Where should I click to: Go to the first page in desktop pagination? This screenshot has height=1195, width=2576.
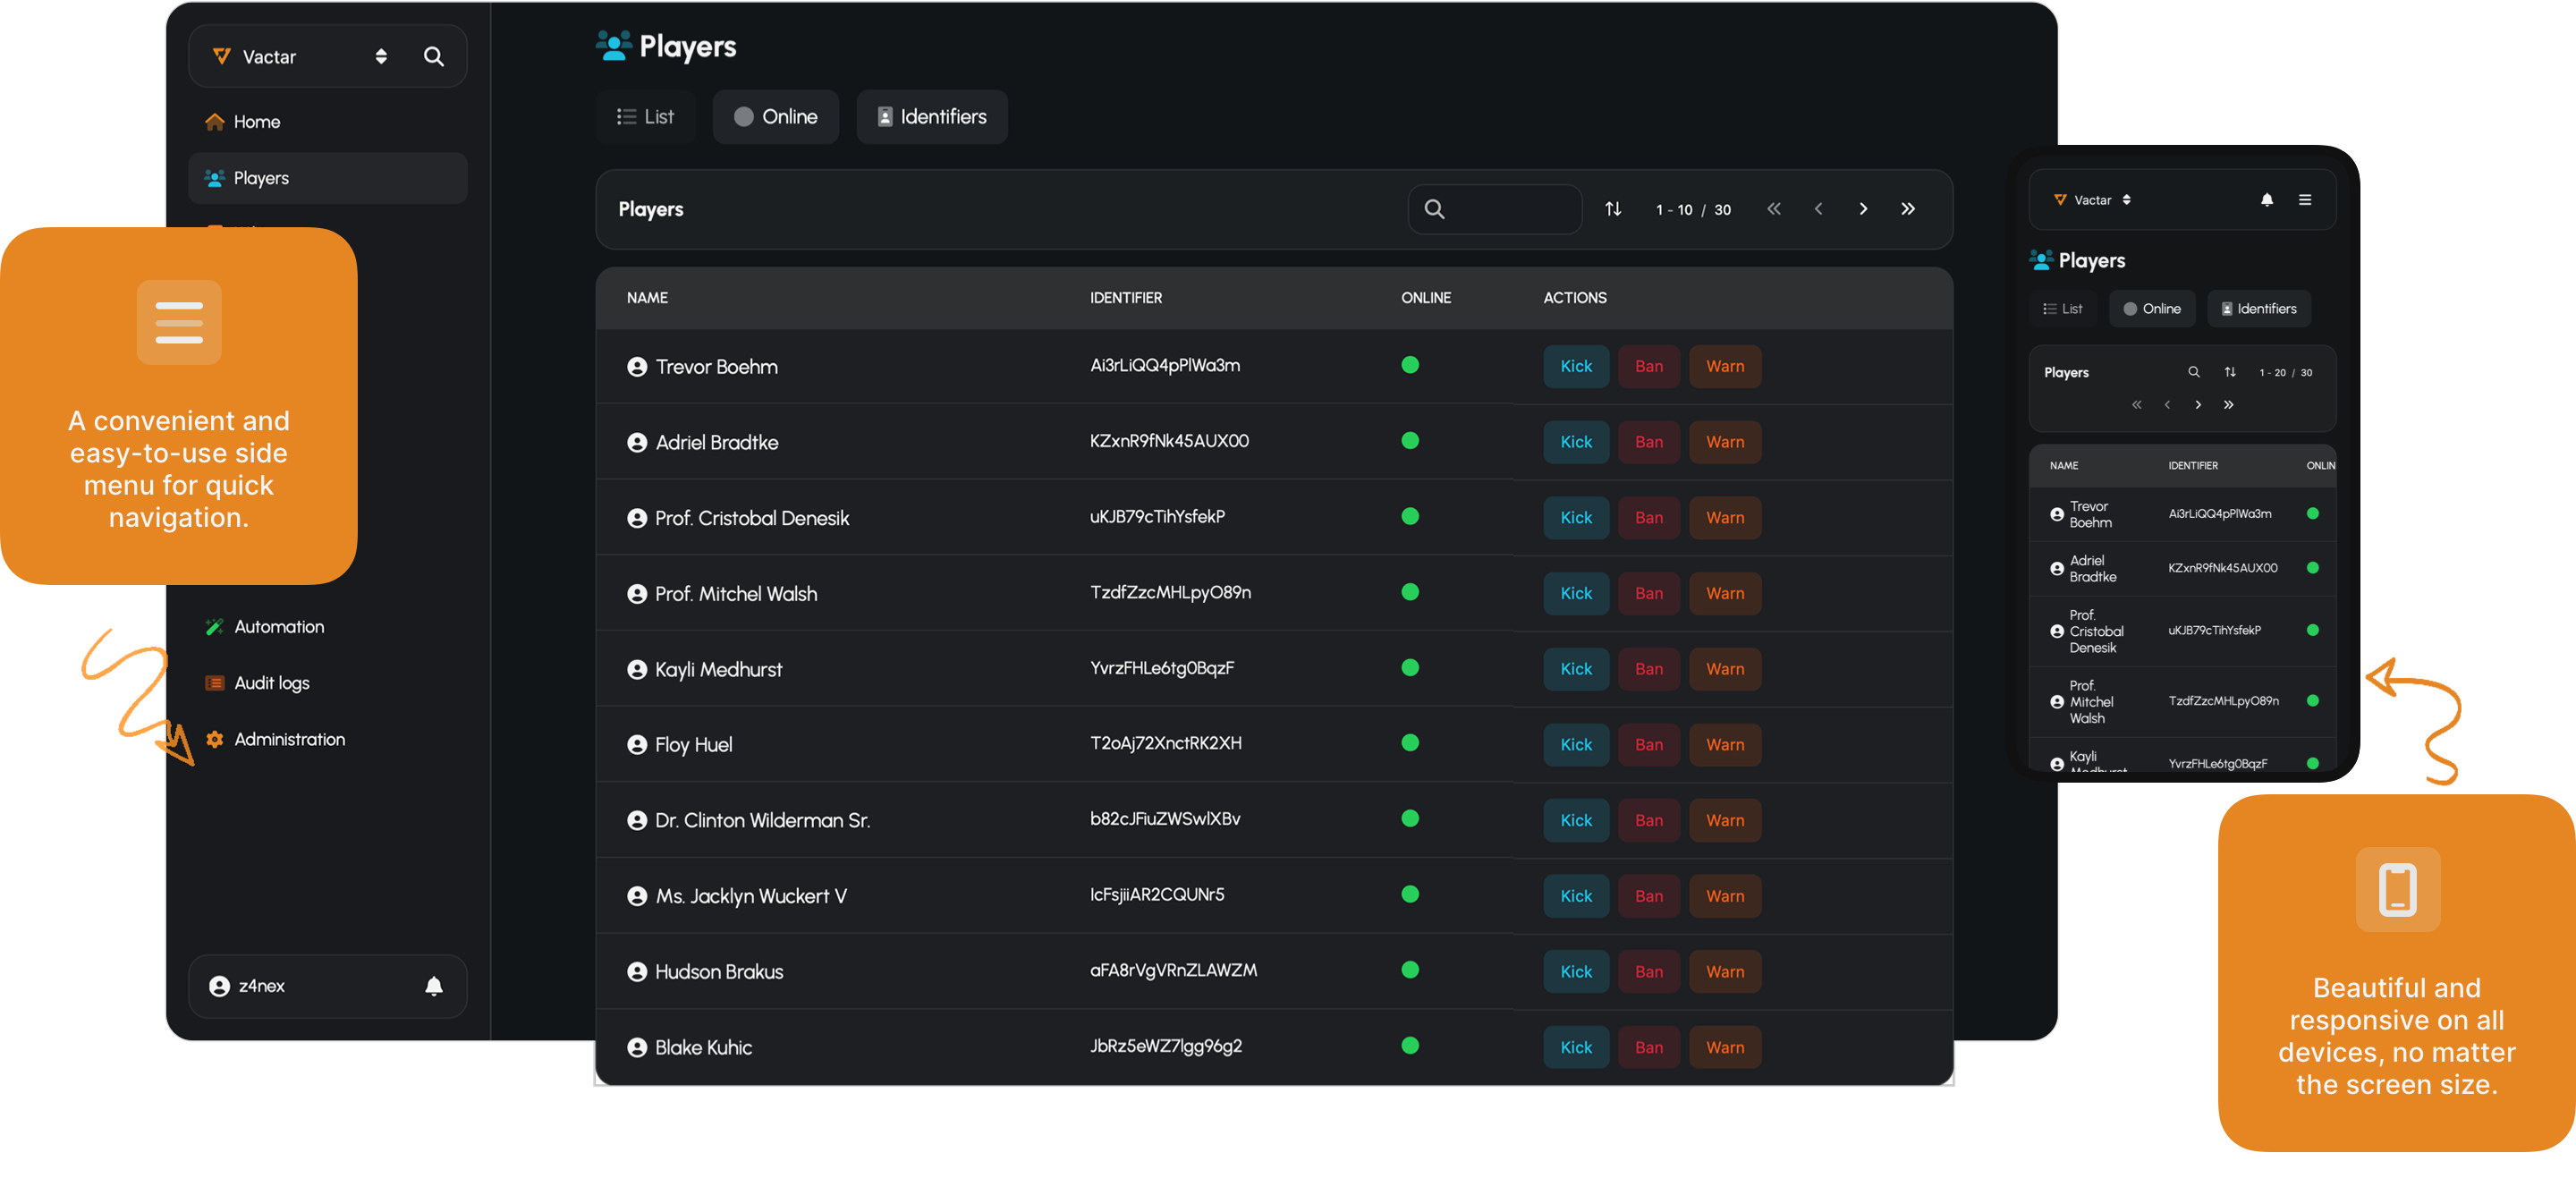pos(1773,209)
